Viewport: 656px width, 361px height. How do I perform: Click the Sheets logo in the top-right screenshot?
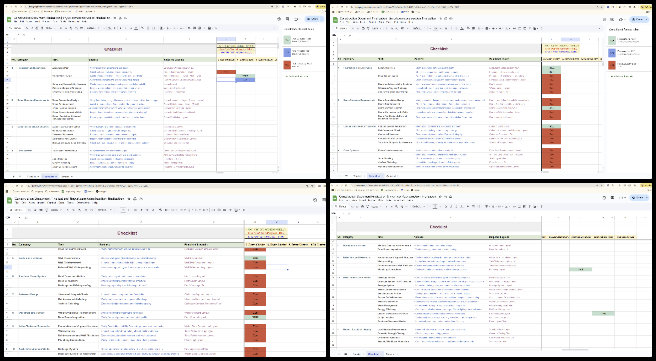[335, 19]
